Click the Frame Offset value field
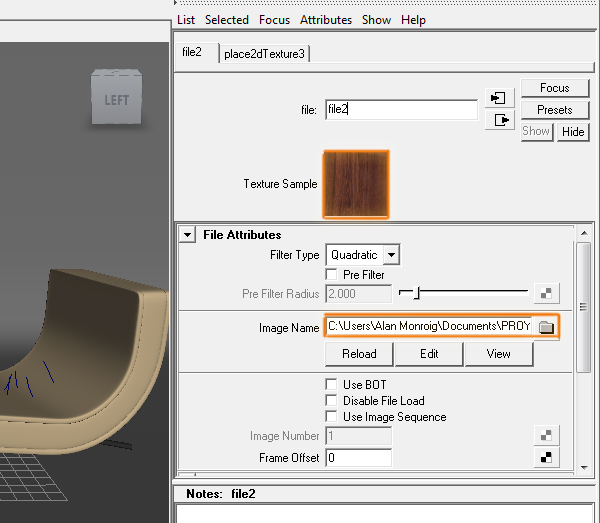600x523 pixels. pyautogui.click(x=359, y=458)
